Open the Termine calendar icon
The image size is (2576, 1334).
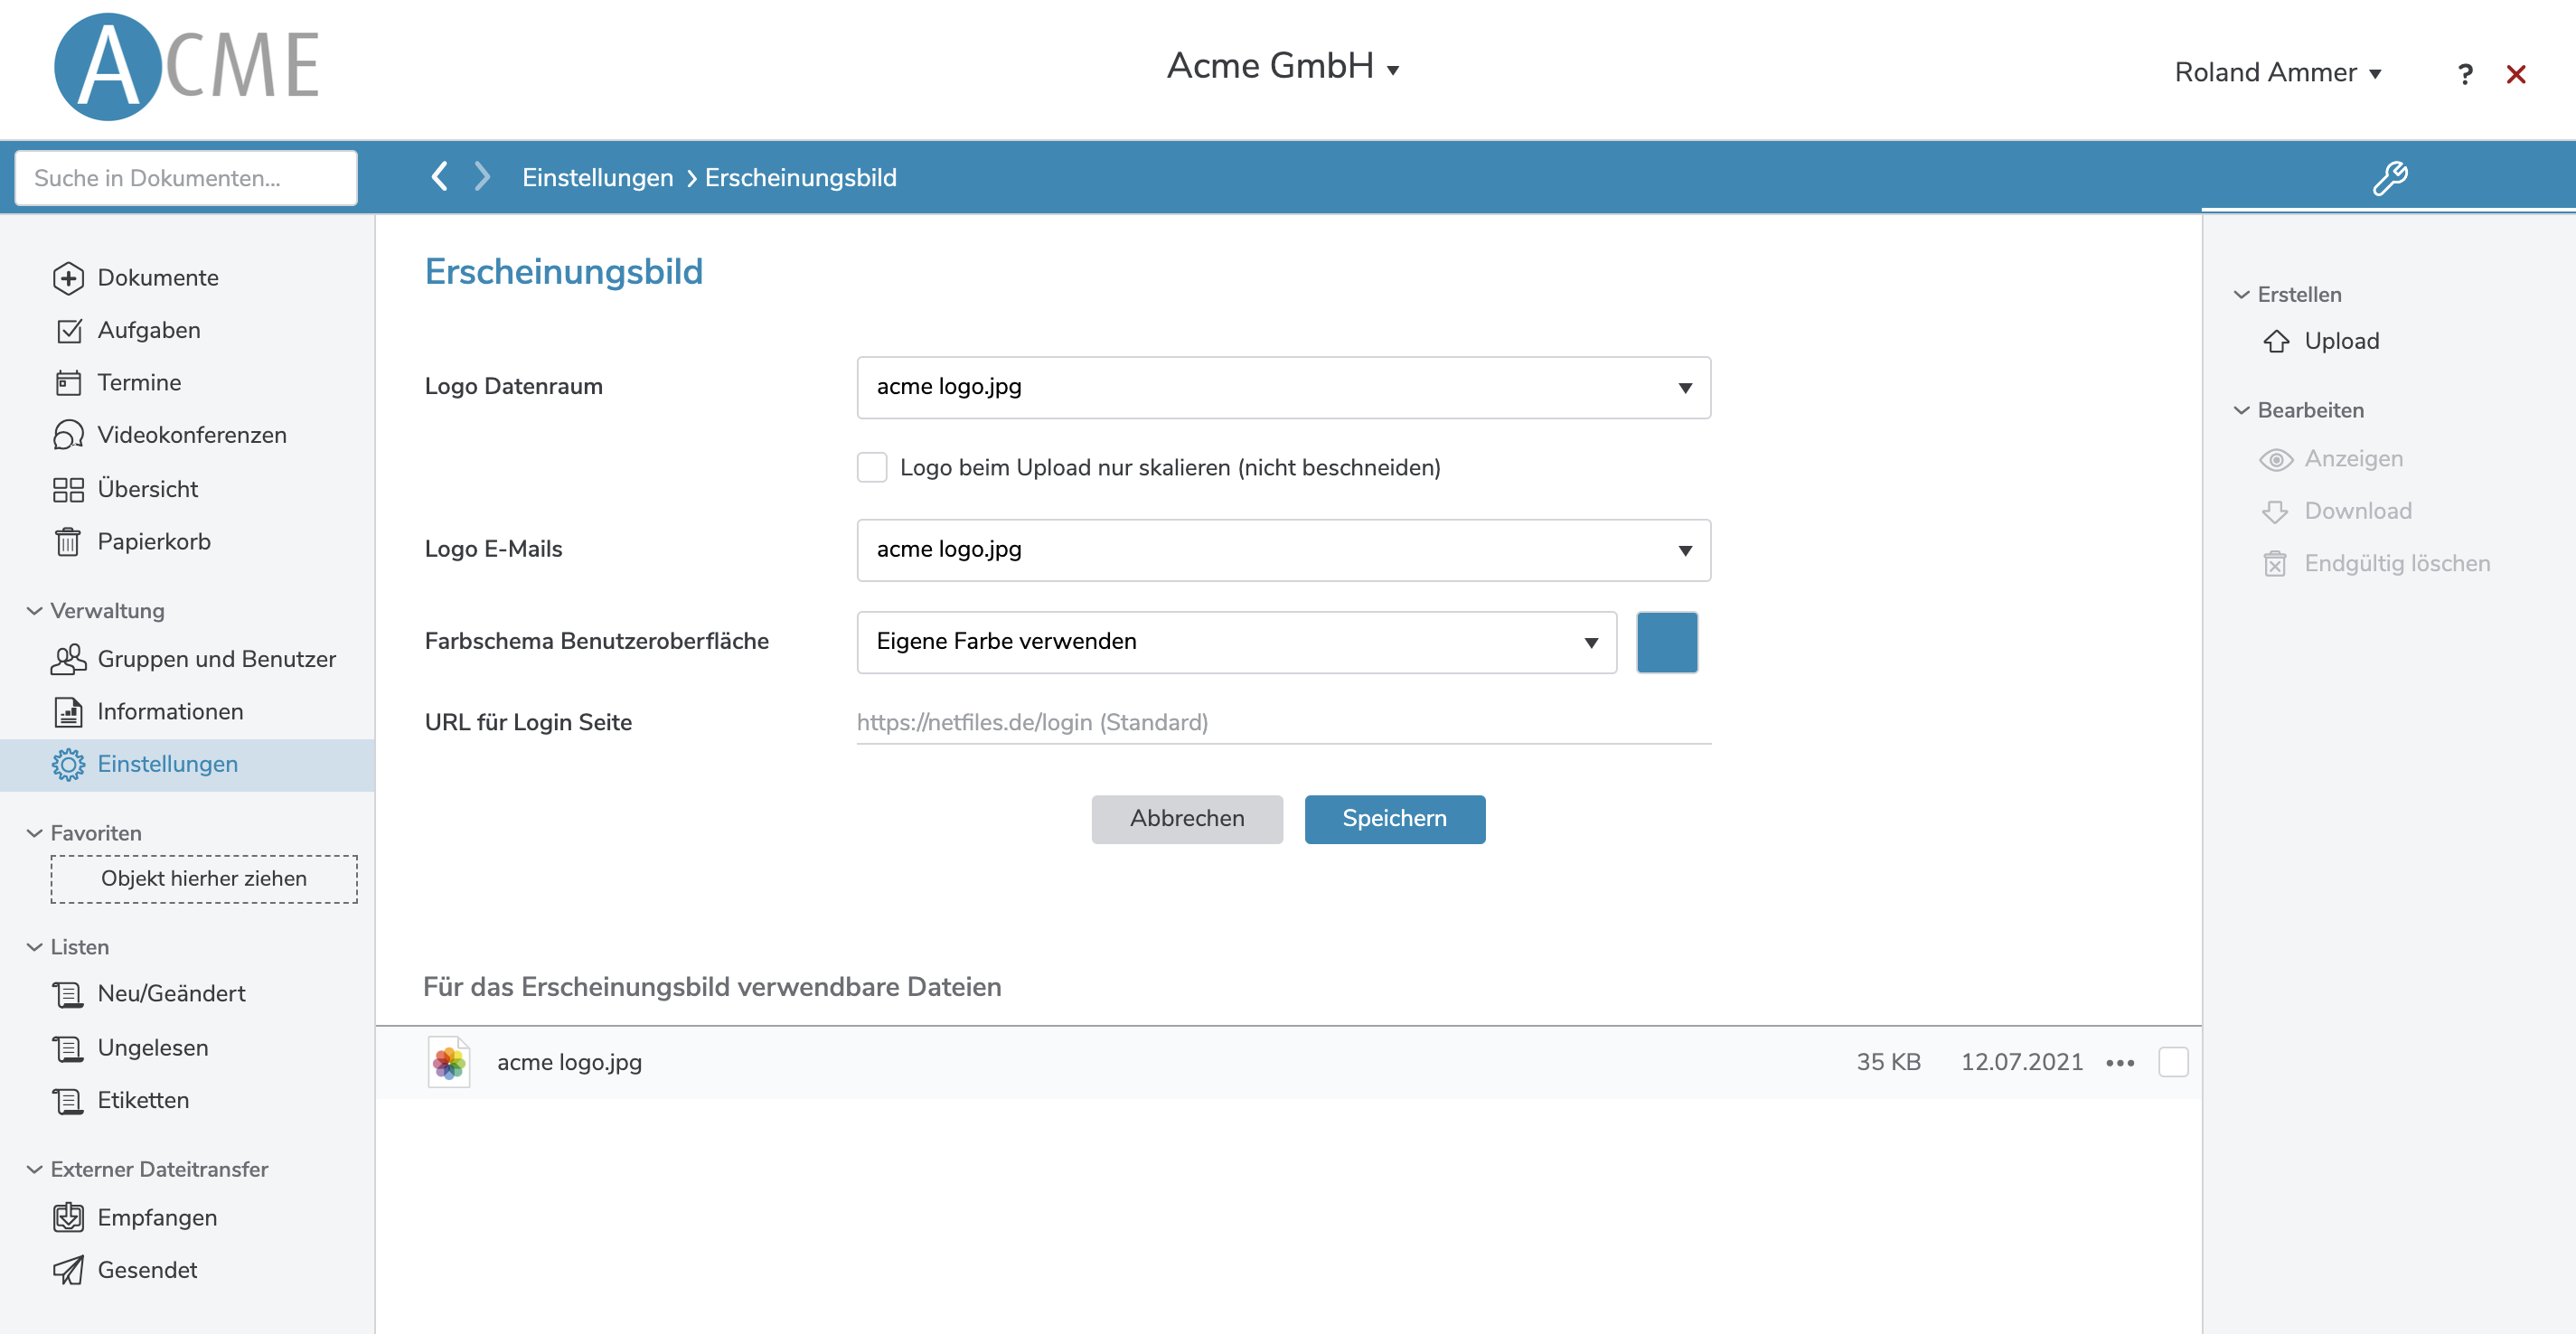(x=68, y=383)
